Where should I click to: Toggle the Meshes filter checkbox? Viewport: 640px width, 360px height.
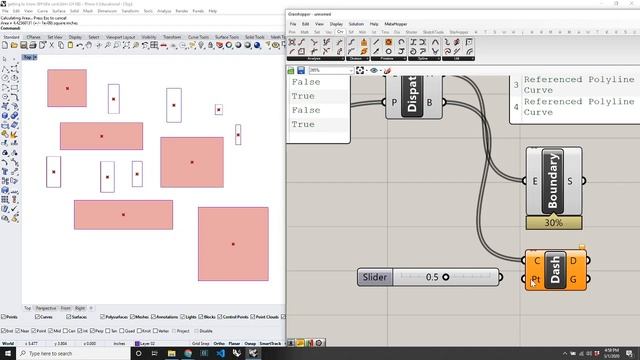coord(132,317)
